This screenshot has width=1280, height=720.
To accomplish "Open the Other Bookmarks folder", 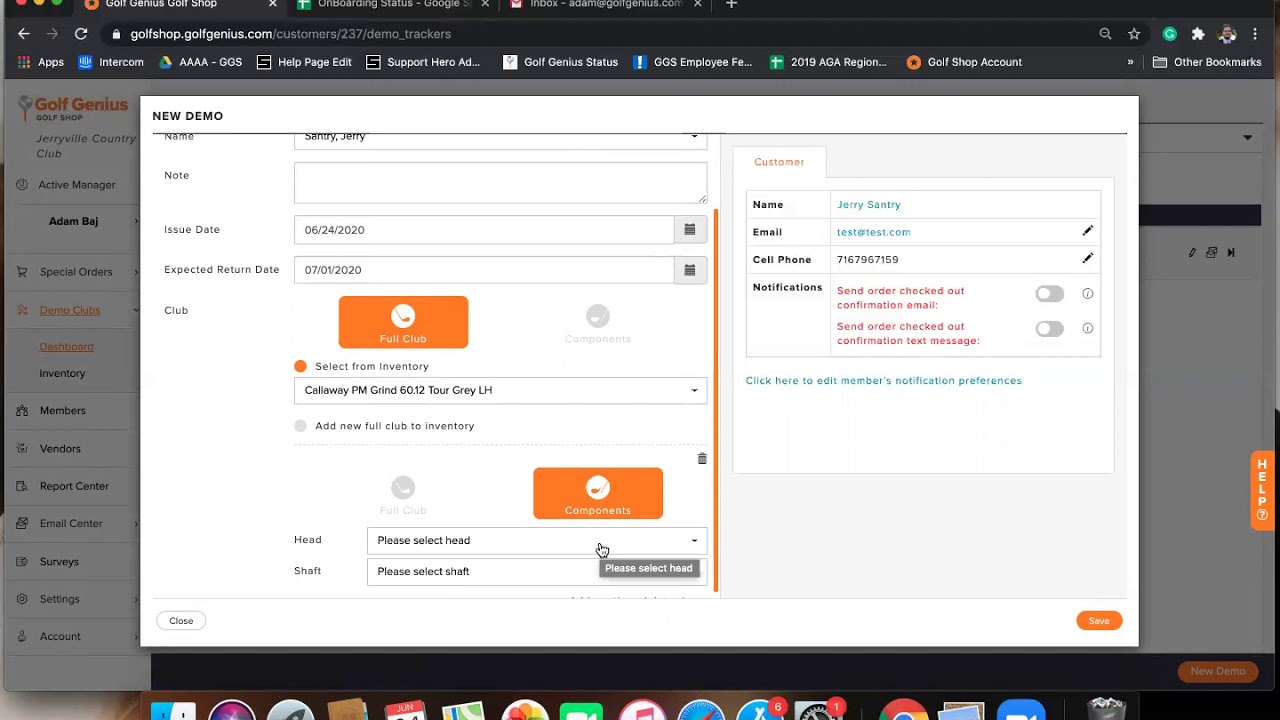I will (1207, 62).
